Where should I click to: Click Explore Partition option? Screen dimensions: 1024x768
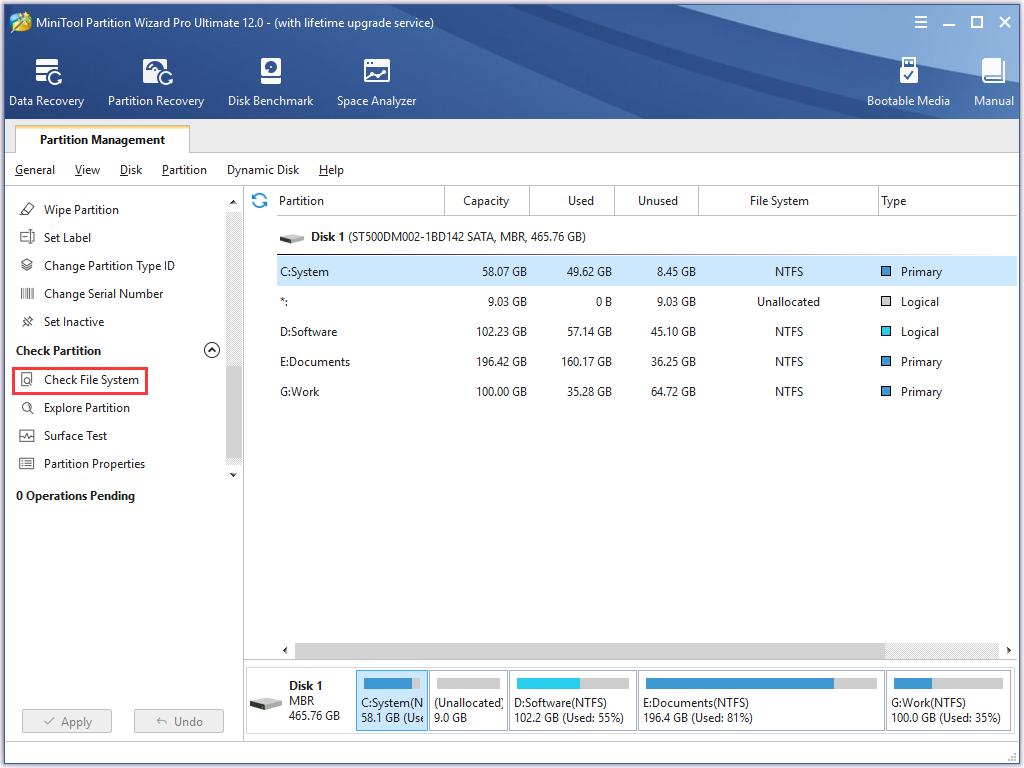[x=86, y=408]
